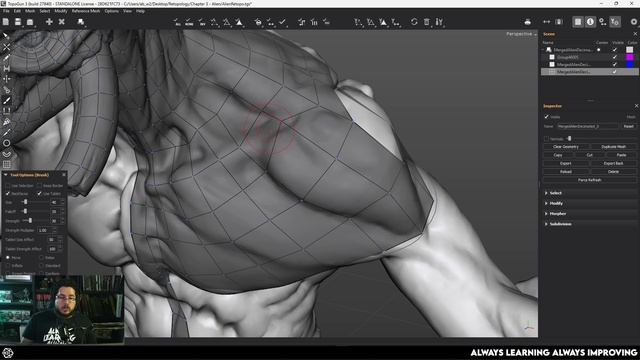Open the Mesh menu
This screenshot has height=360, width=640.
coord(30,11)
